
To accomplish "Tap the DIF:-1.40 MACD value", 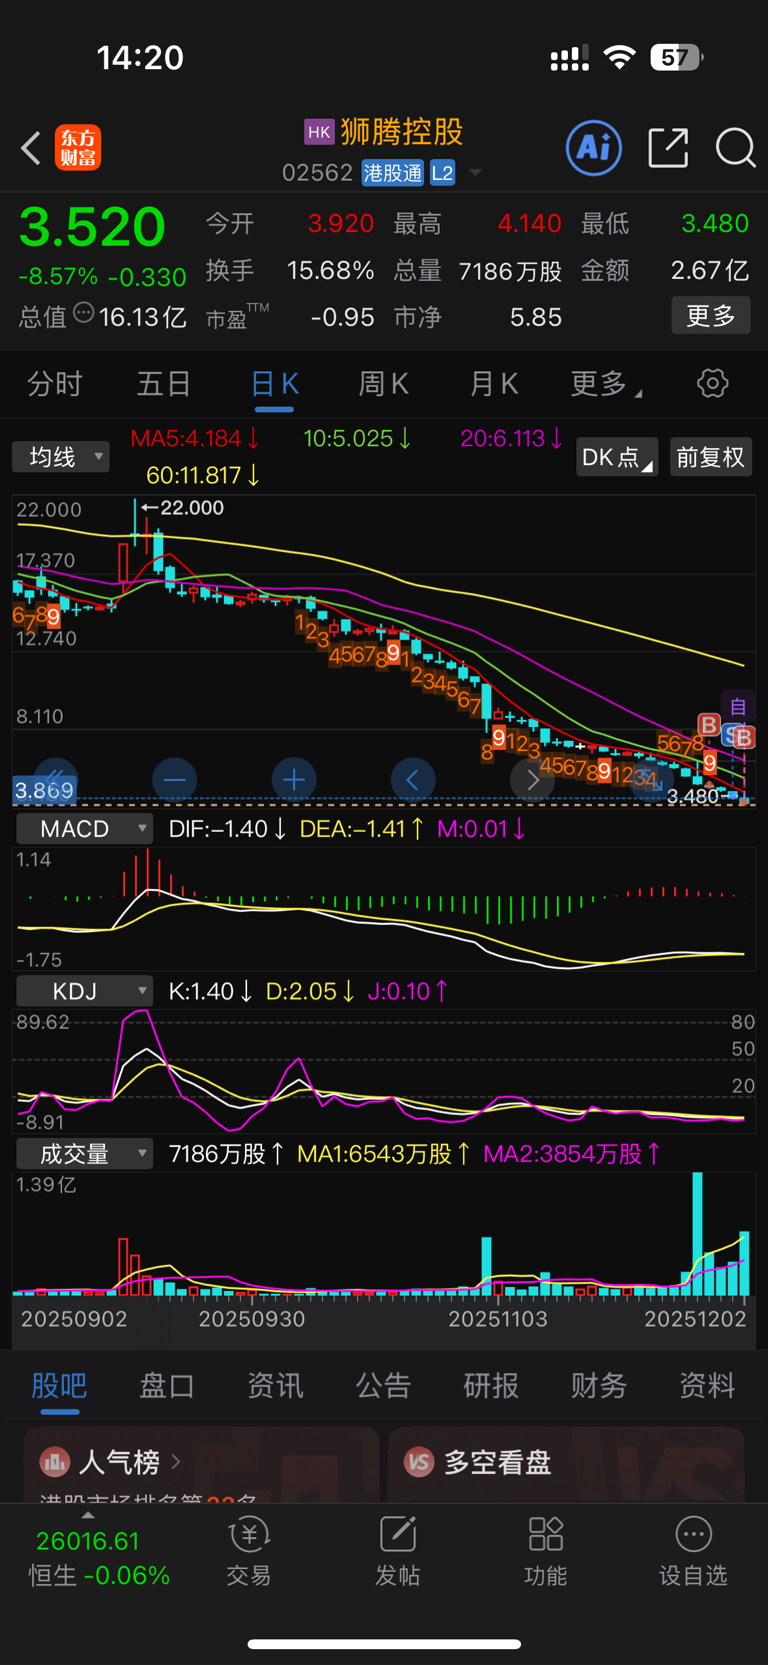I will pyautogui.click(x=228, y=829).
